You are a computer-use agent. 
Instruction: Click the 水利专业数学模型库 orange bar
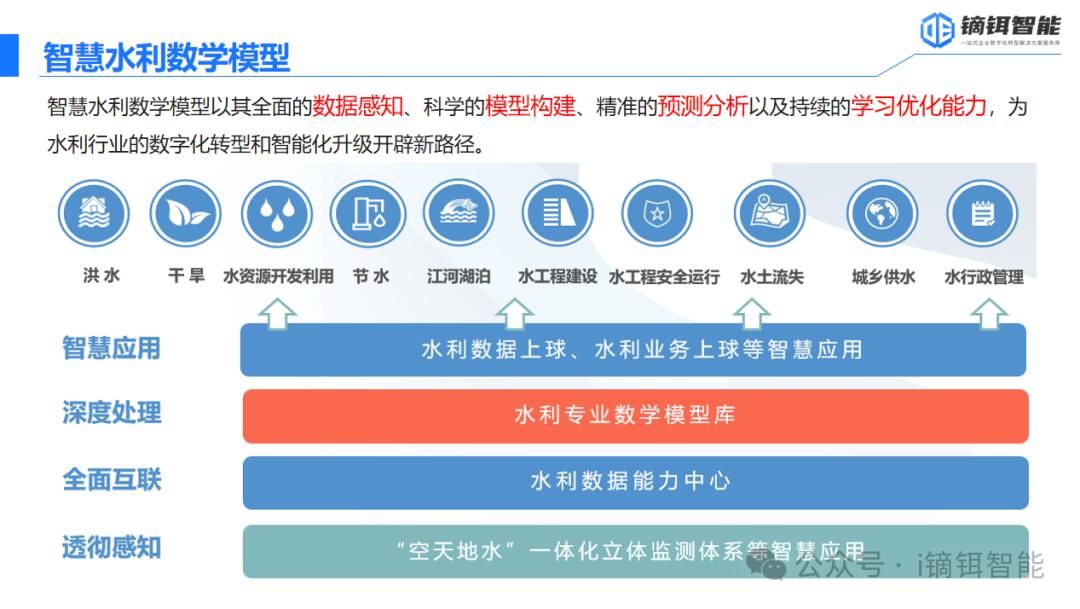tap(635, 416)
